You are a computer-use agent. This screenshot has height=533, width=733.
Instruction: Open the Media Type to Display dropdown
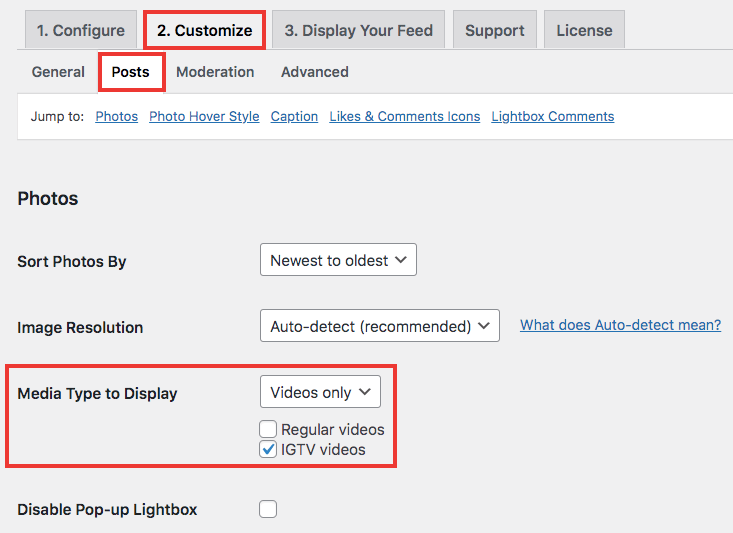[x=320, y=392]
